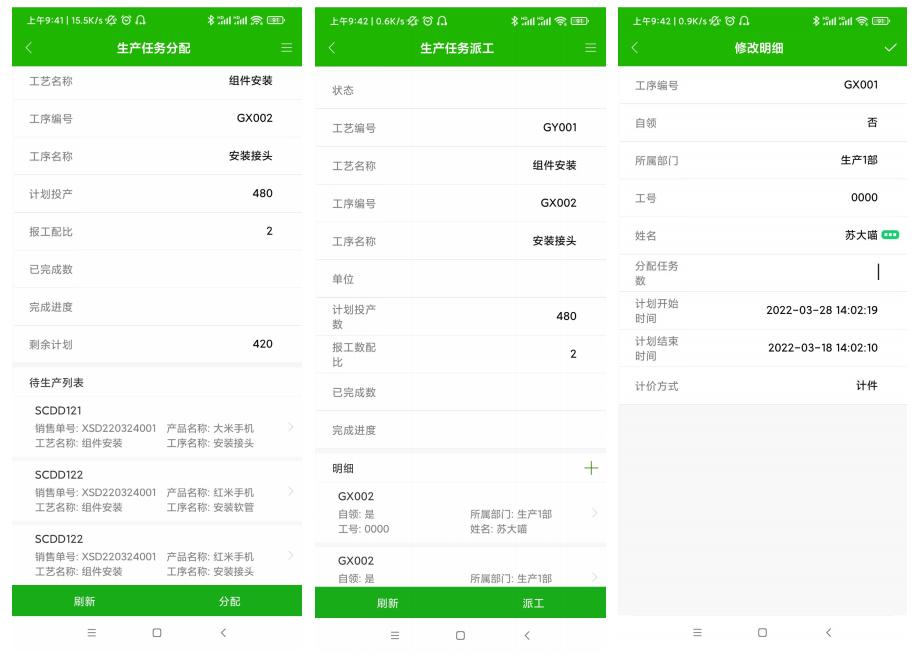Change 计划结束时间 value 2022-03-18 14:02:10
Viewport: 919px width, 657px height.
click(823, 348)
